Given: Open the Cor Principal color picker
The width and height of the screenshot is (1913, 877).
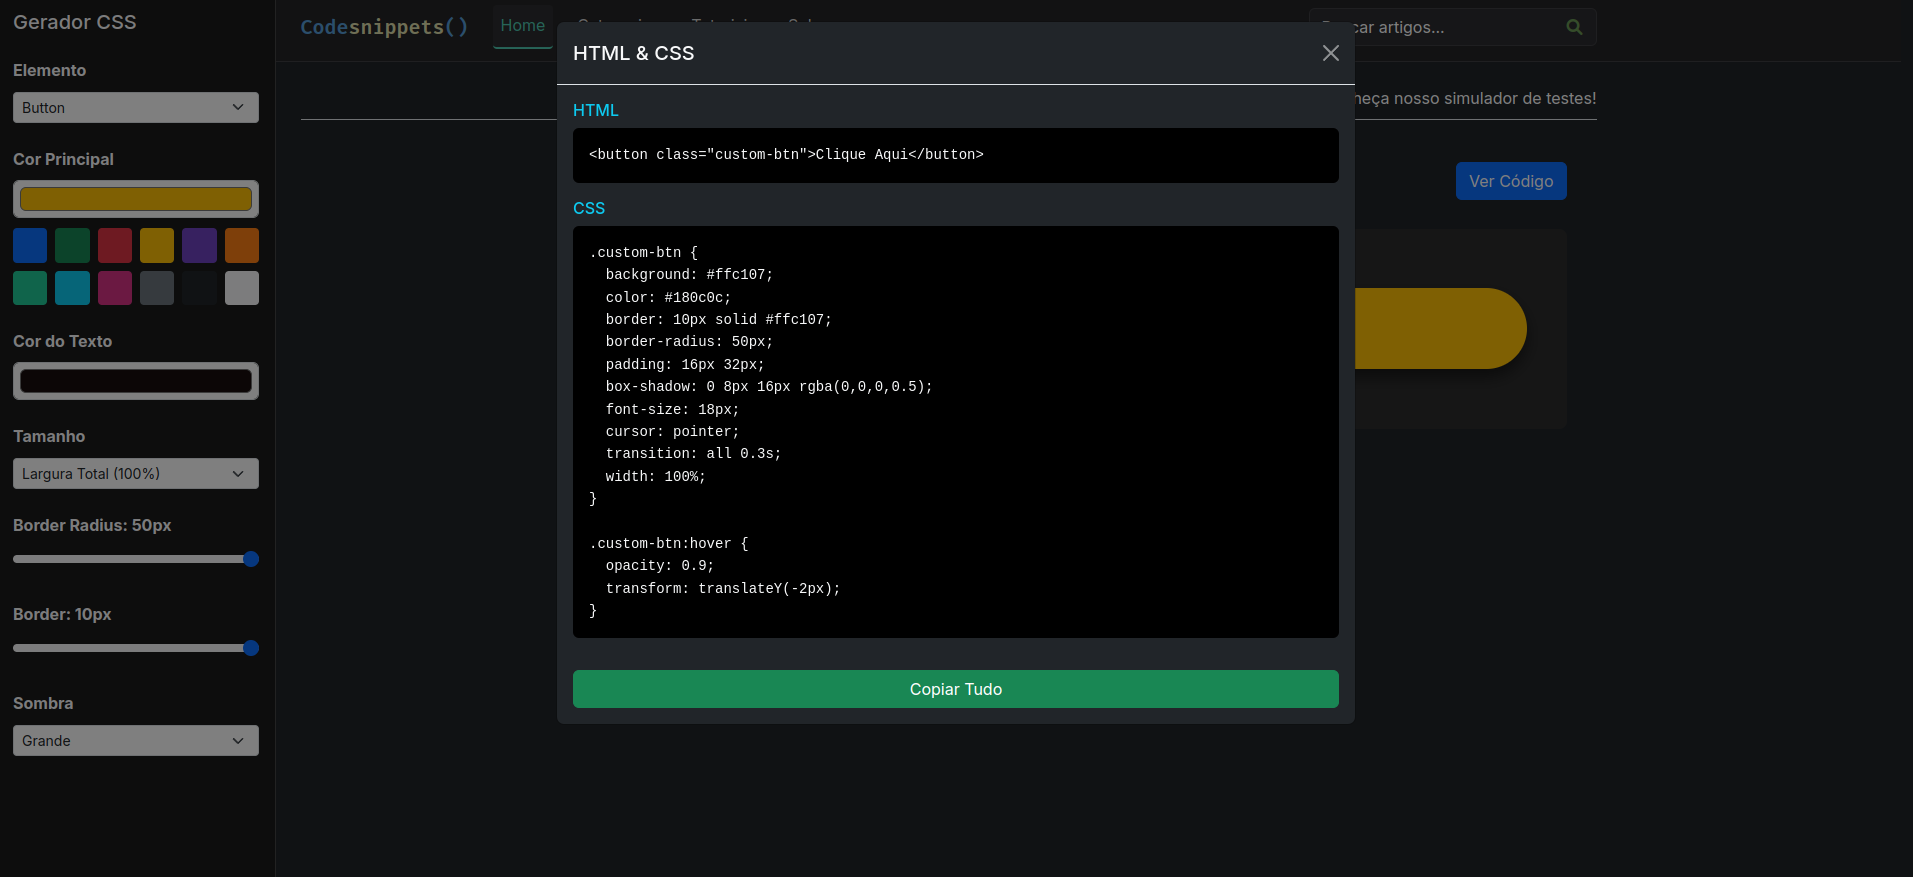Looking at the screenshot, I should point(136,199).
